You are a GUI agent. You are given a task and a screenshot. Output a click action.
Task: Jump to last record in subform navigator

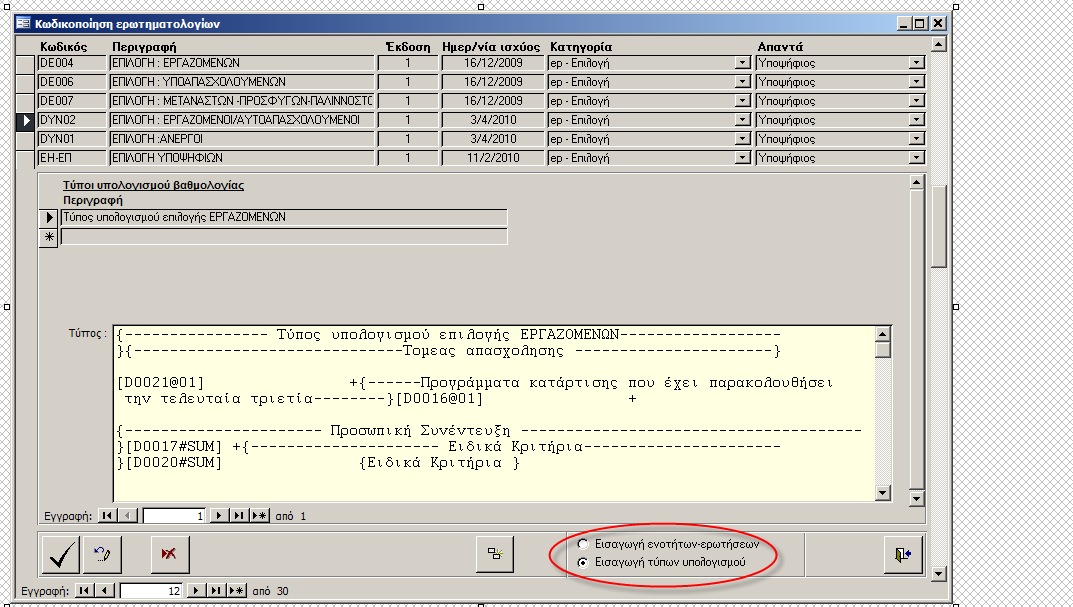pos(238,516)
